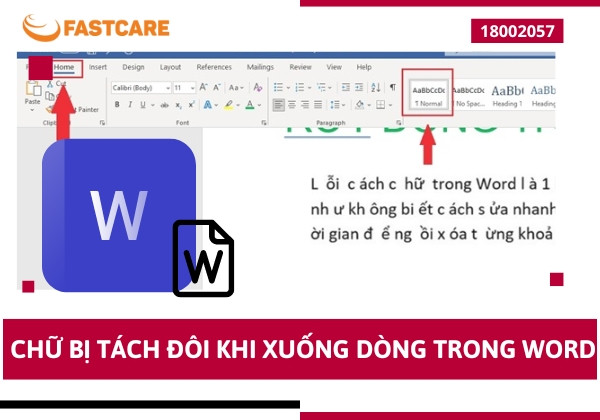Go to the References tab
This screenshot has height=420, width=600.
click(214, 67)
